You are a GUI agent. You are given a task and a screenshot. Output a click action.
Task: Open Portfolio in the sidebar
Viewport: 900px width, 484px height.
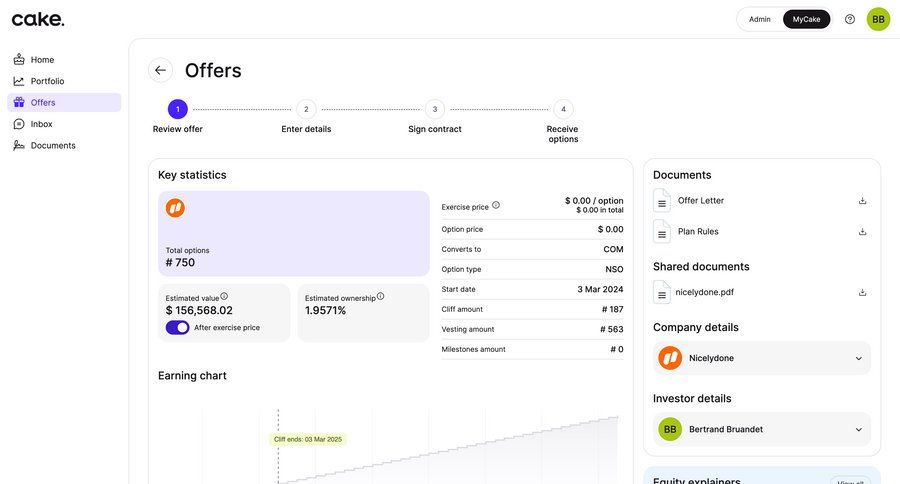(x=47, y=81)
